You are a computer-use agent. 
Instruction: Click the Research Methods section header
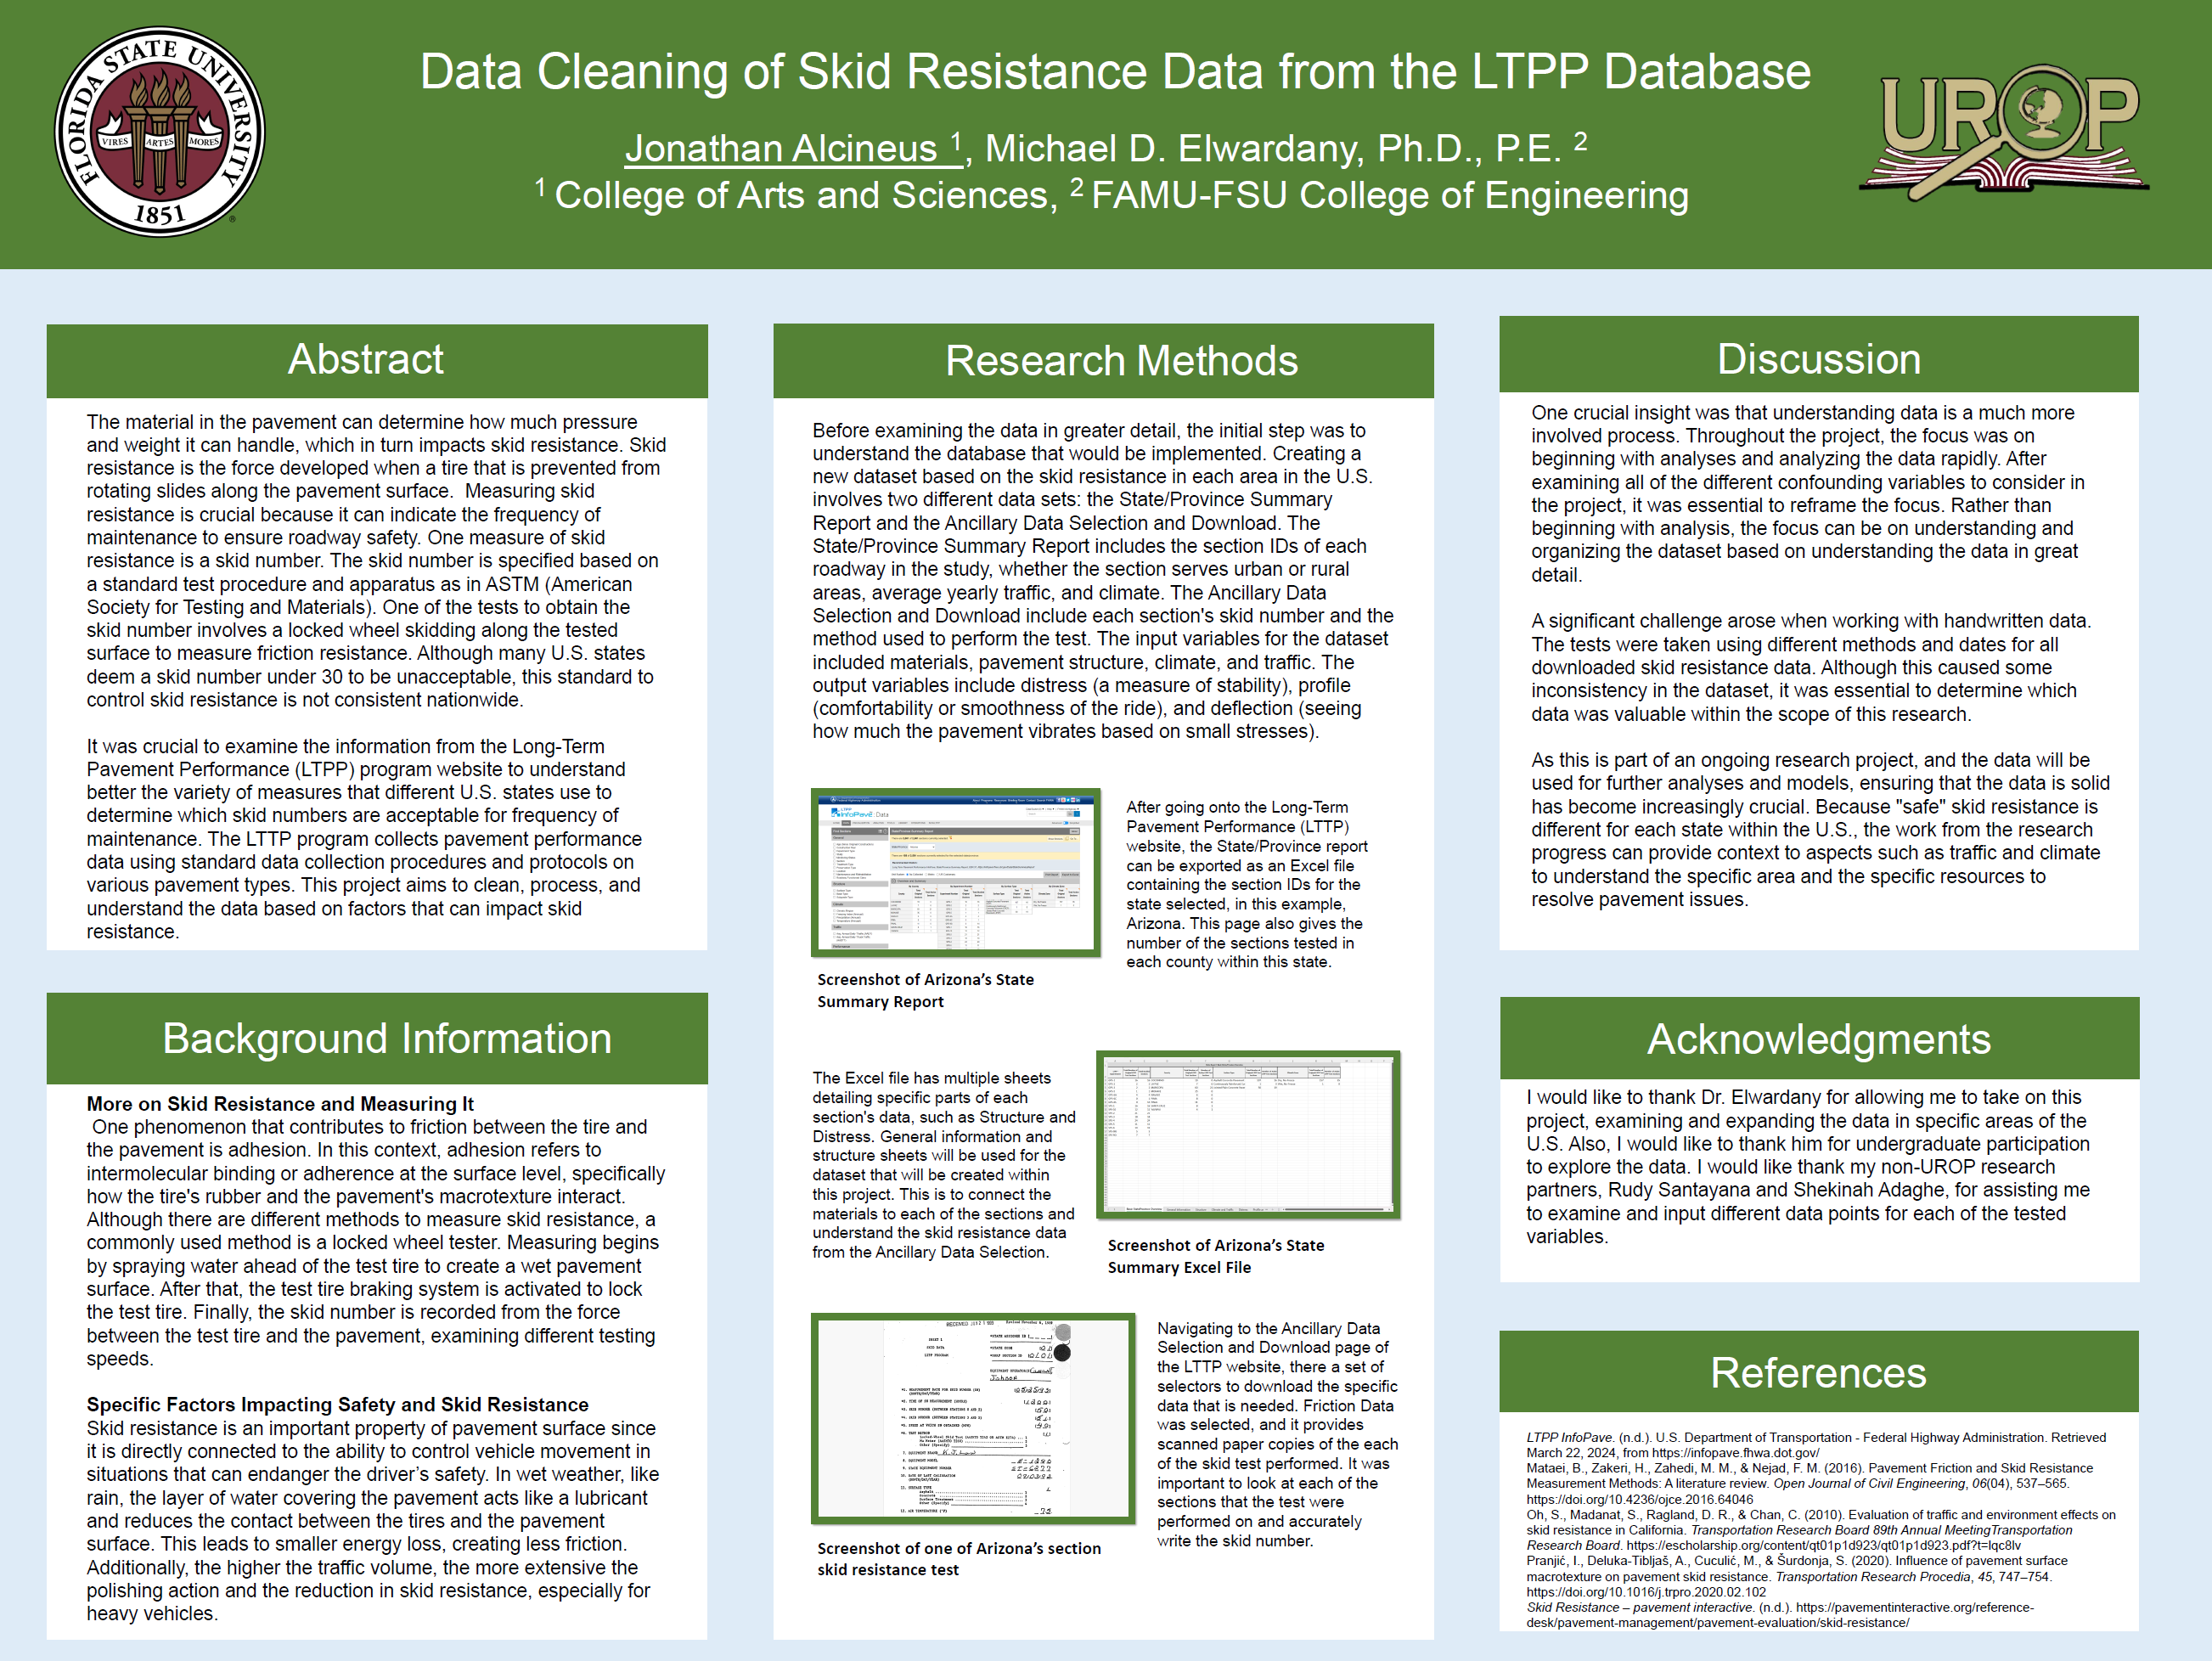click(x=1121, y=361)
